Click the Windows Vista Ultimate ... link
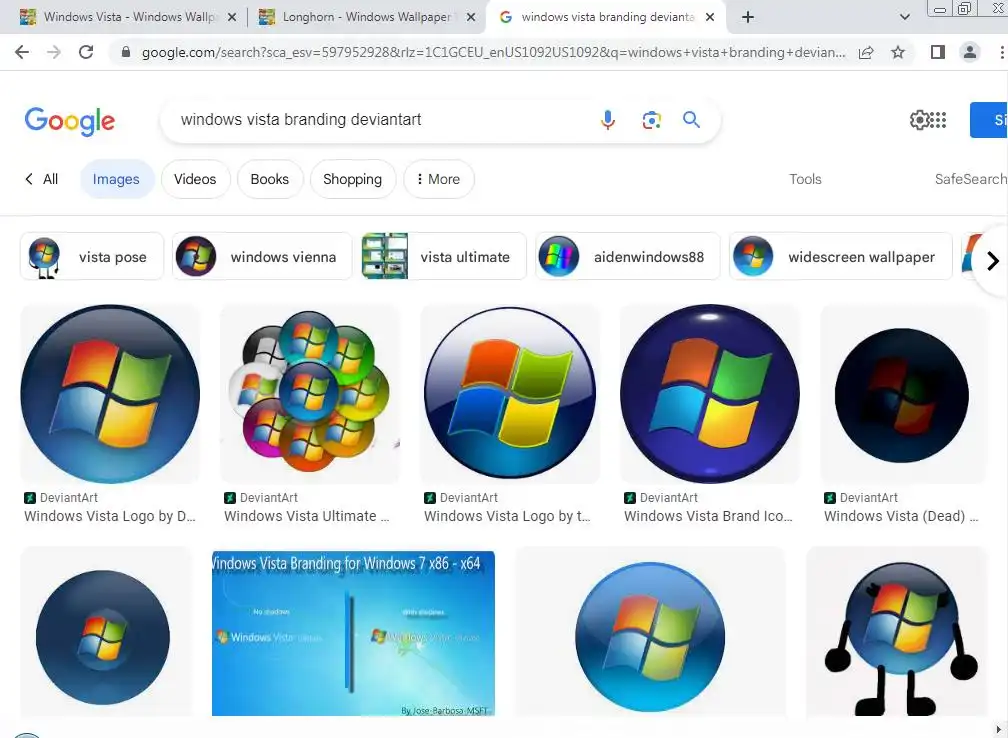The width and height of the screenshot is (1008, 738). pyautogui.click(x=307, y=516)
